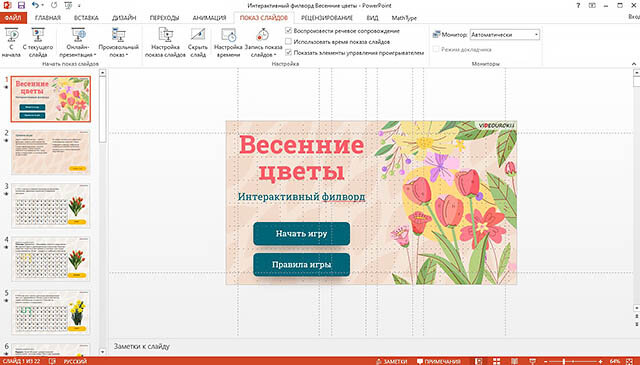
Task: Fit slide to current window icon
Action: 629,361
